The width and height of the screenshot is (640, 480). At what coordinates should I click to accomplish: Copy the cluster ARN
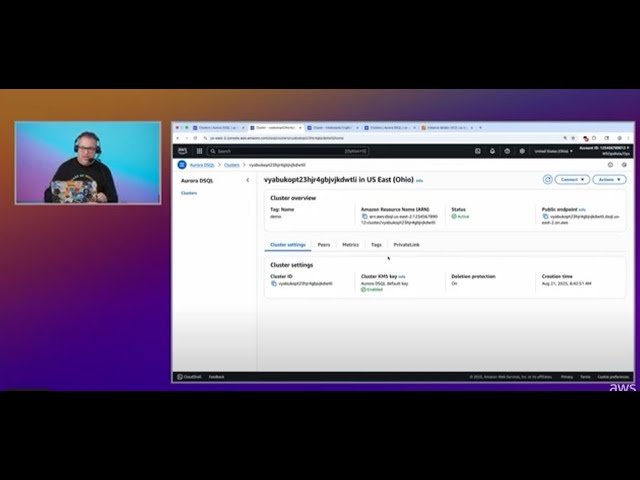click(x=364, y=216)
